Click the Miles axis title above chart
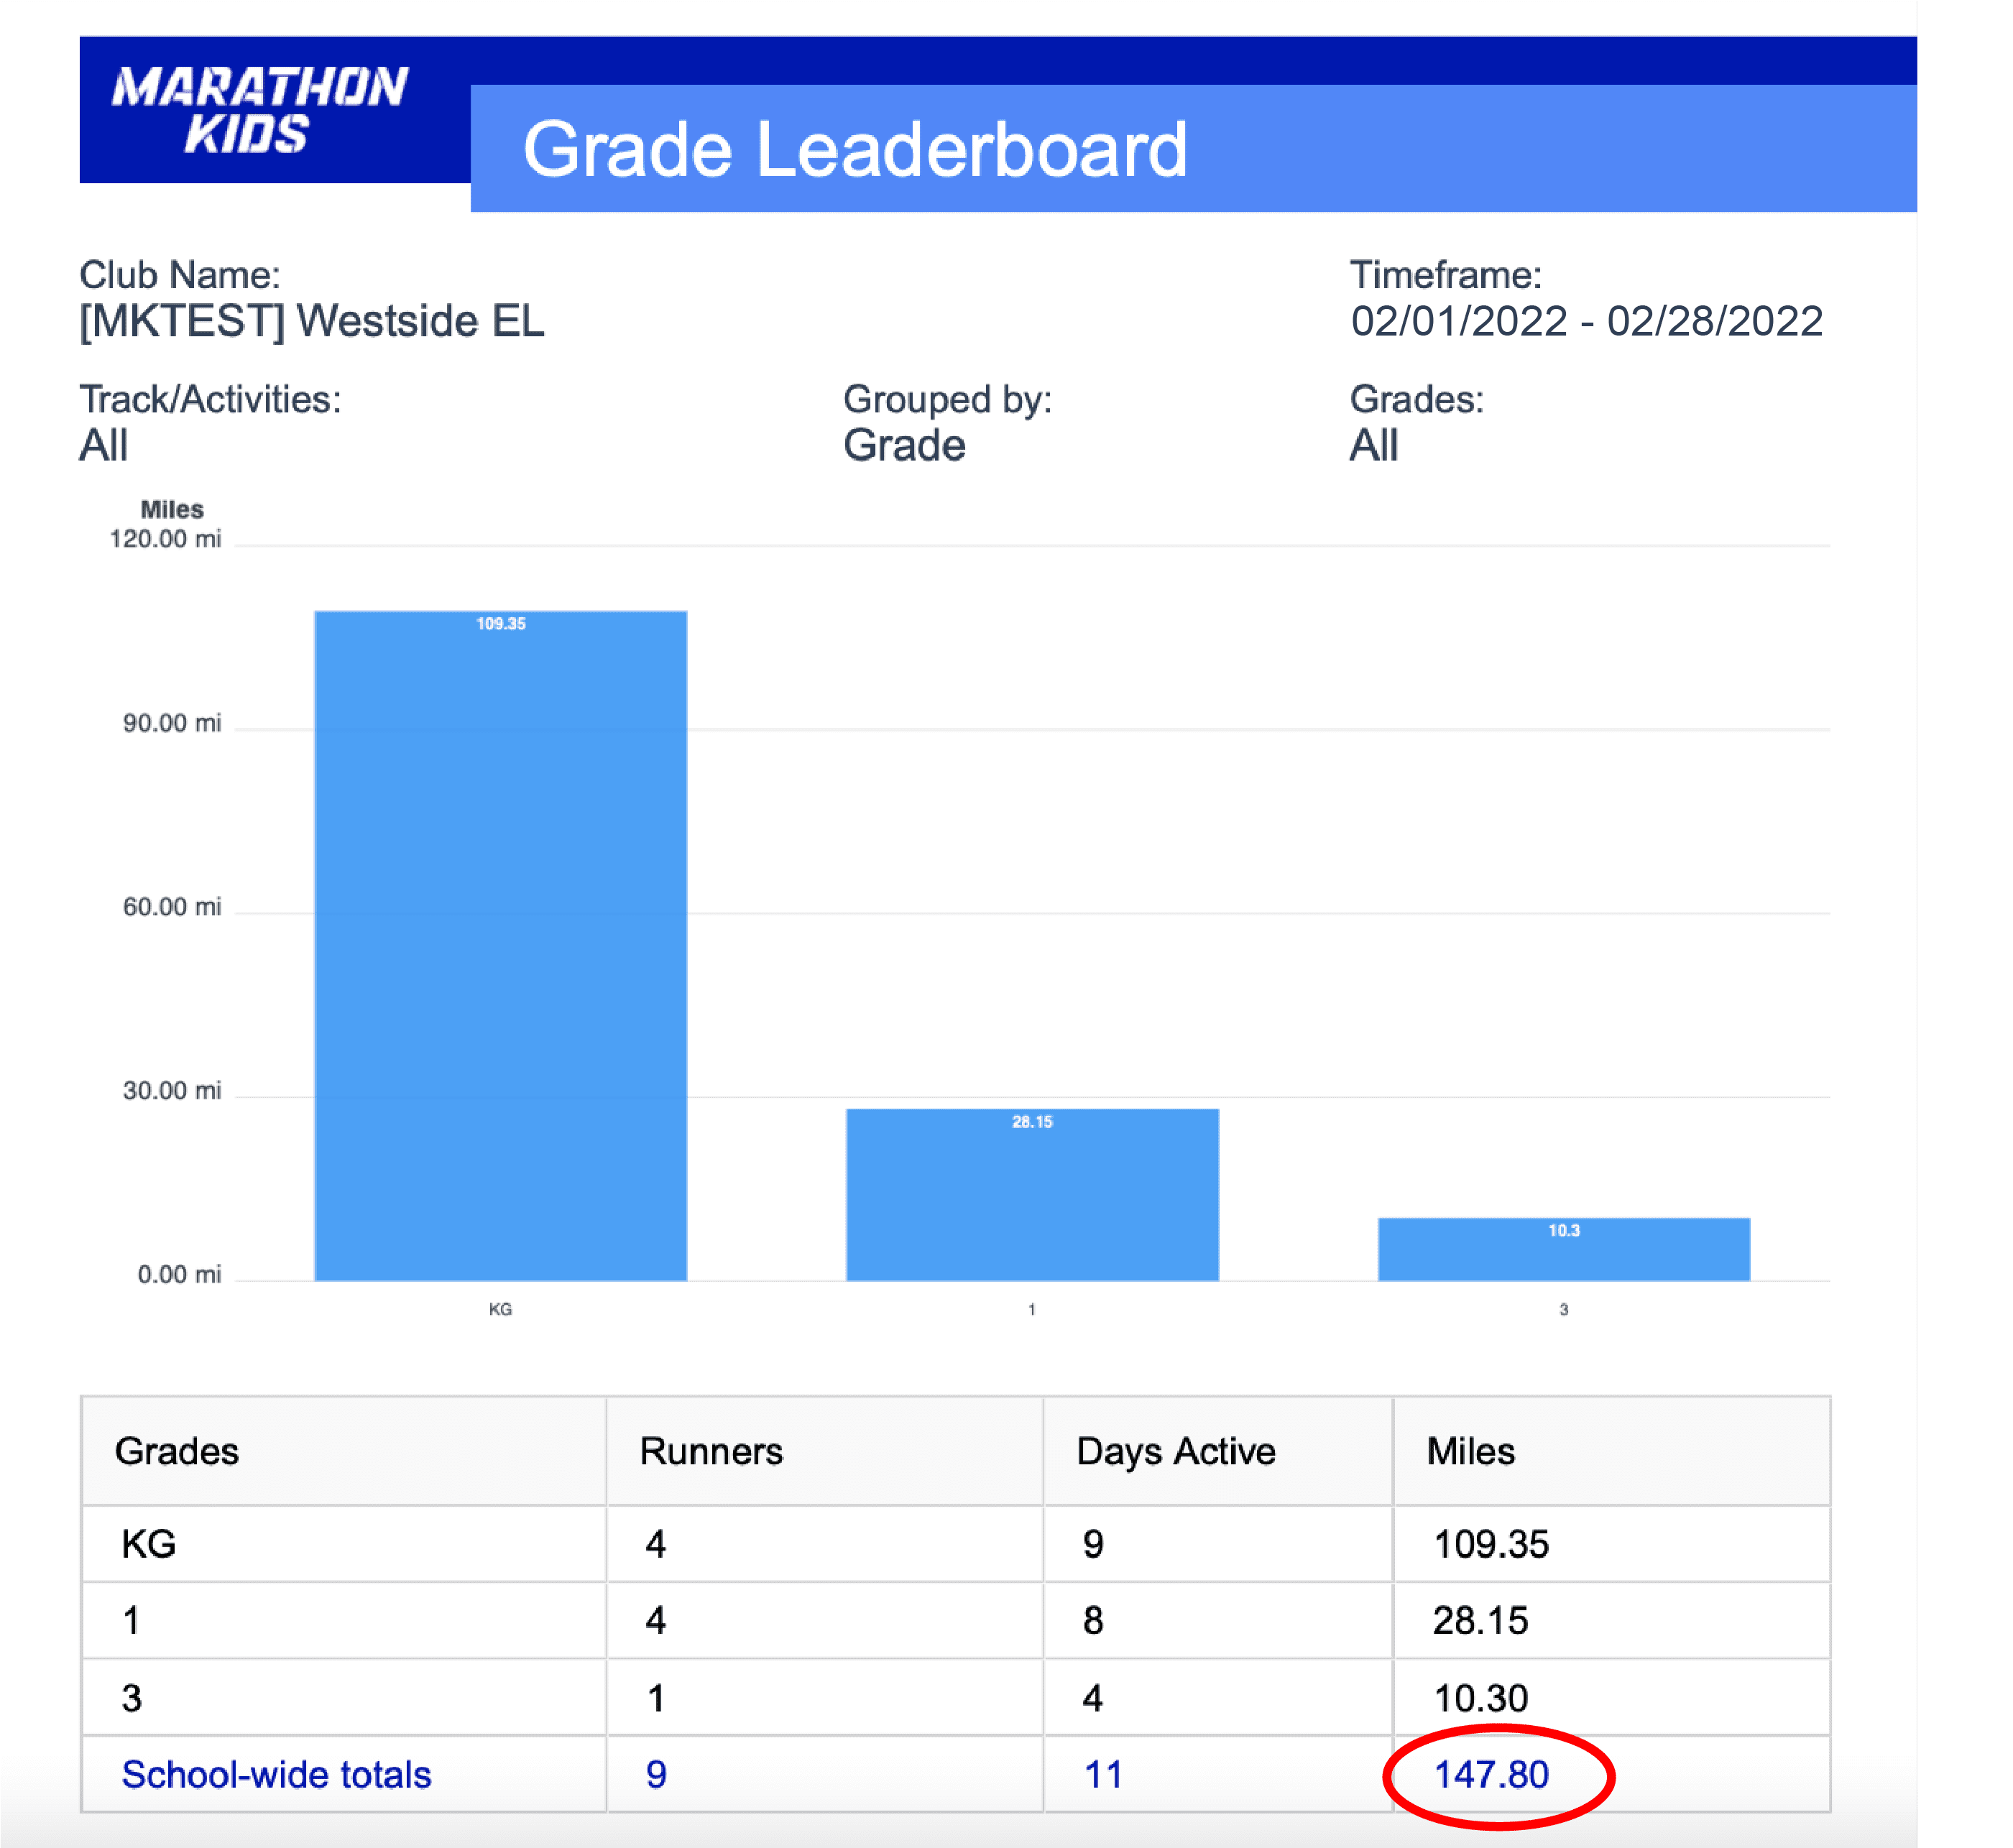Screen dimensions: 2013x1848 click(x=172, y=509)
